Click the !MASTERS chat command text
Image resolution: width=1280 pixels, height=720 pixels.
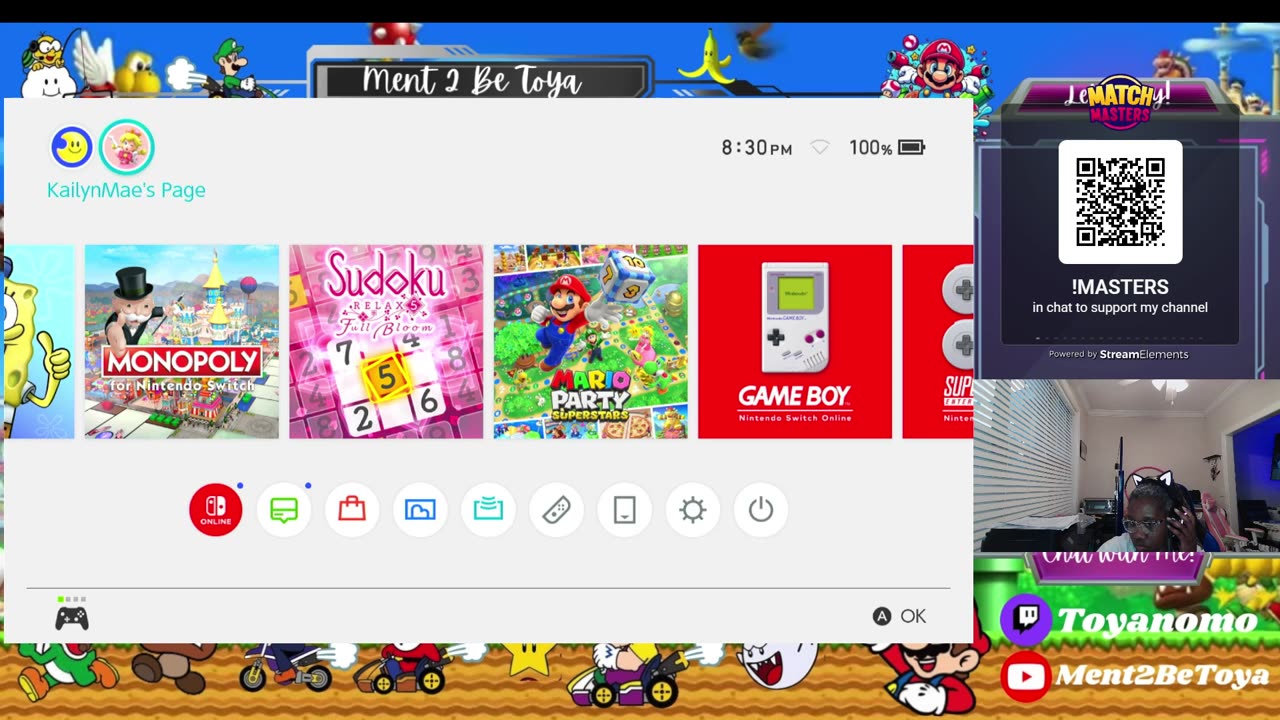coord(1120,287)
